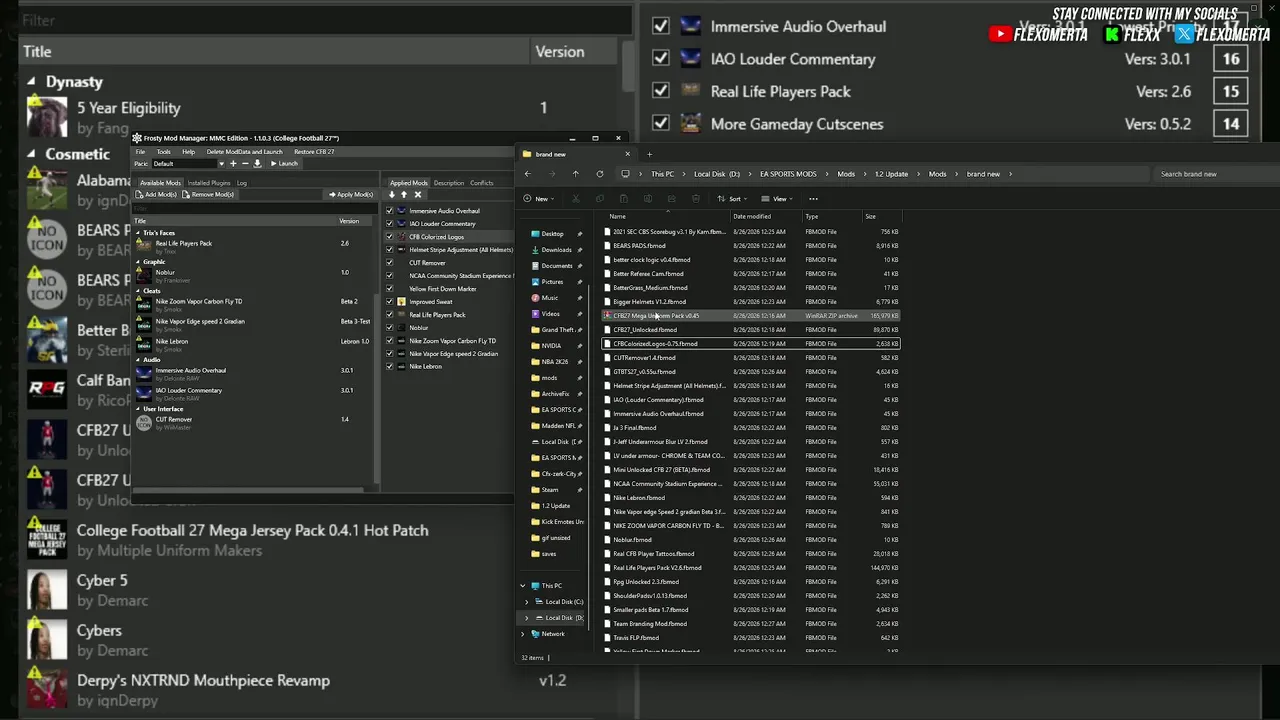This screenshot has height=720, width=1280.
Task: Collapse the Audio category in Available Mods
Action: click(139, 360)
